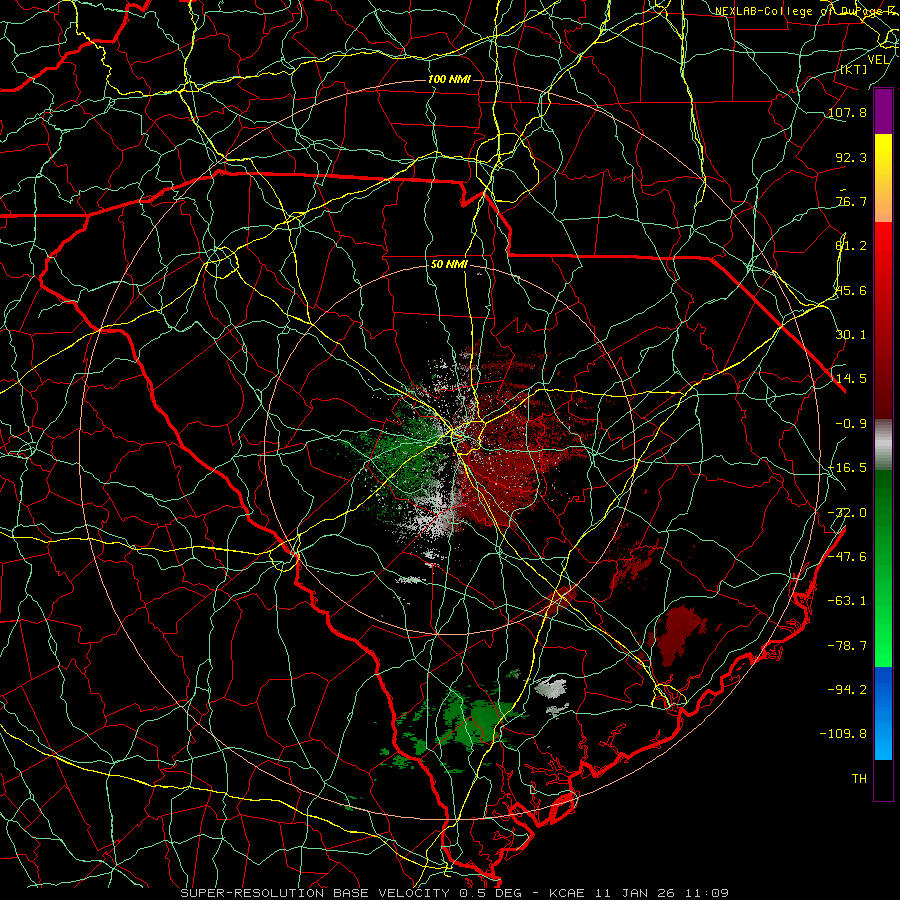Pick the green segment of the color bar
The width and height of the screenshot is (900, 900).
pos(883,568)
